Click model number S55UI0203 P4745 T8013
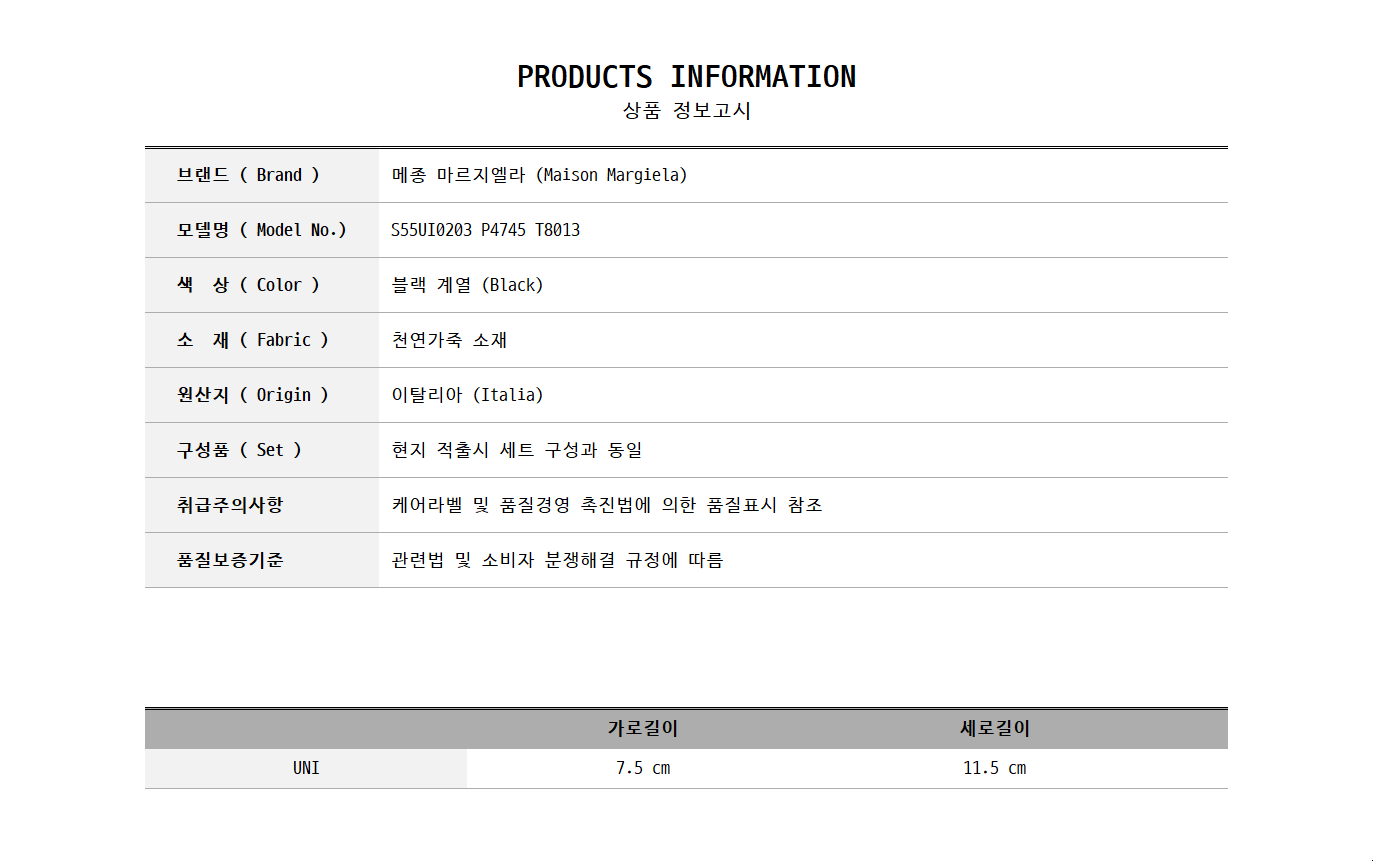Image resolution: width=1373 pixels, height=861 pixels. click(x=485, y=230)
